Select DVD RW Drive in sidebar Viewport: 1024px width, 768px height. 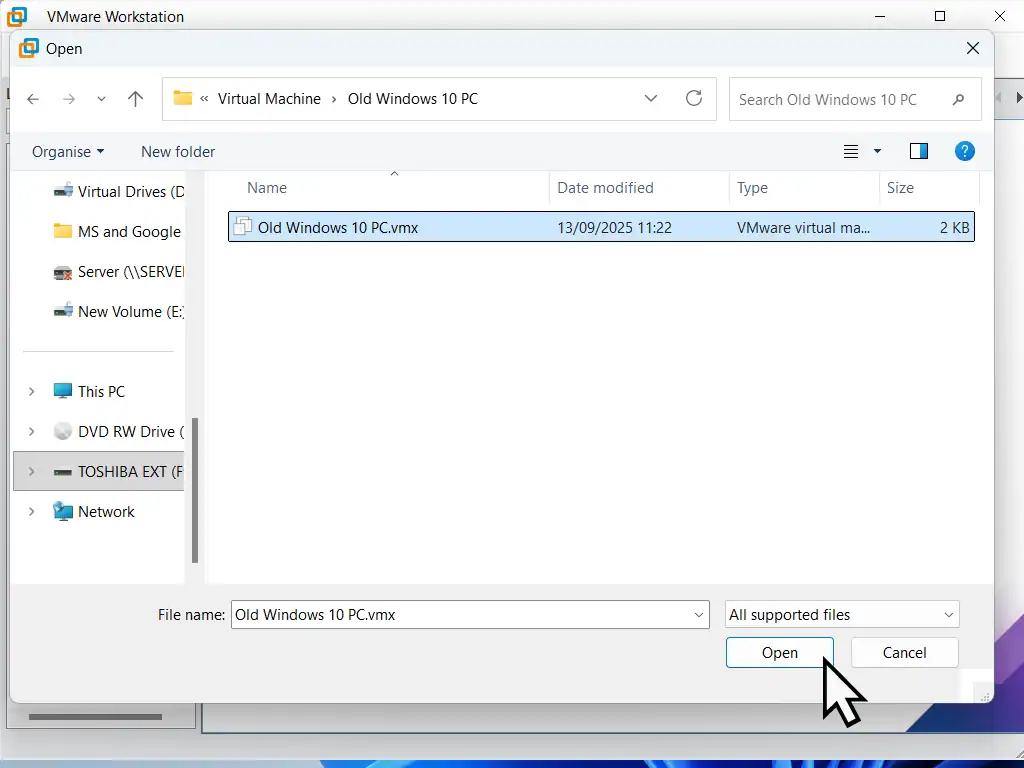pos(131,432)
